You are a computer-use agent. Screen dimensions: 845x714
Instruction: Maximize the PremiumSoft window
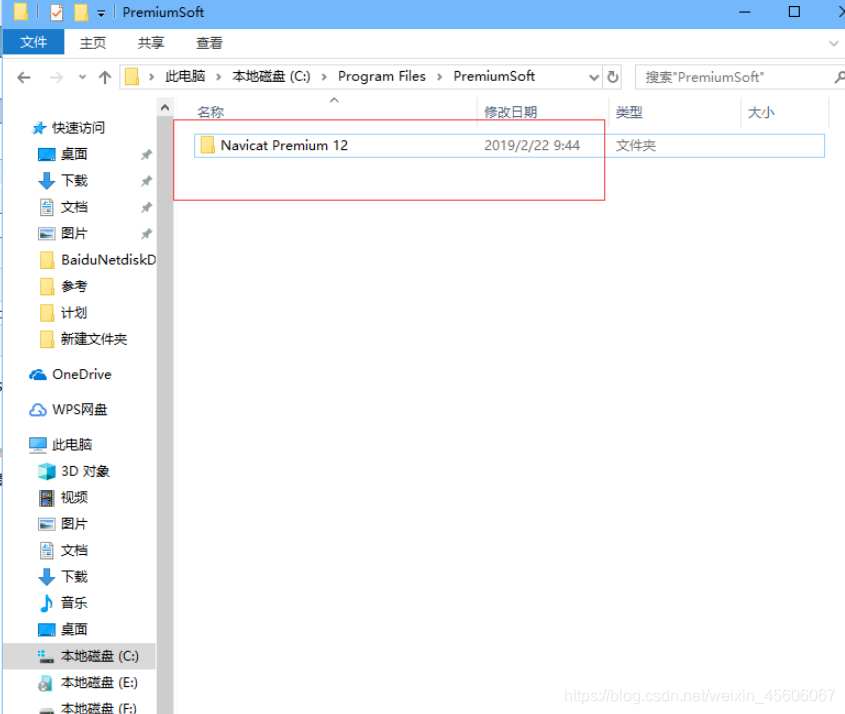pos(794,12)
